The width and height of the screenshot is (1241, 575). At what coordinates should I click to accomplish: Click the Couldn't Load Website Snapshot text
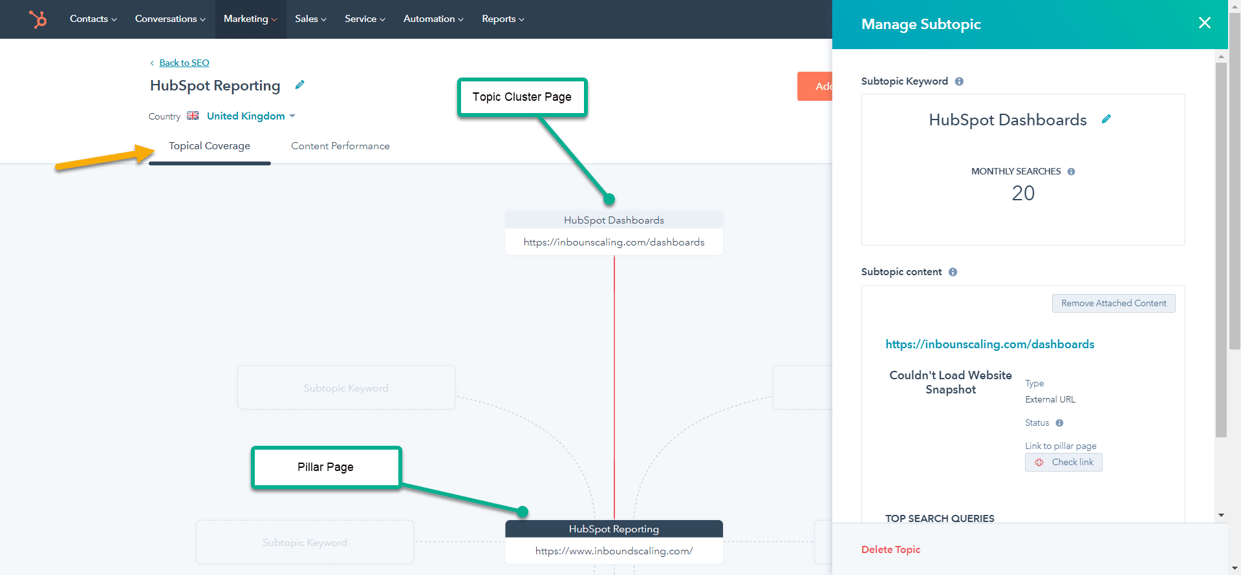click(x=950, y=383)
